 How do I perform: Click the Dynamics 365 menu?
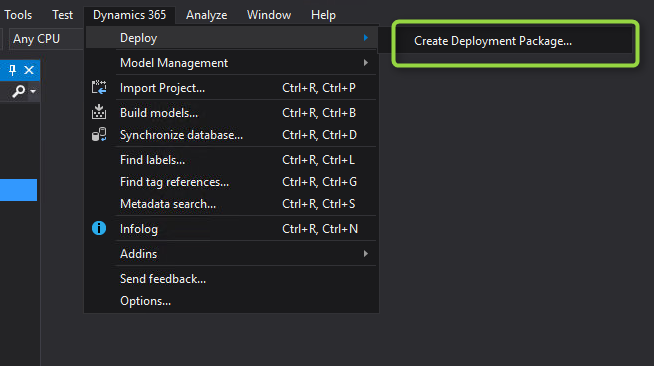click(129, 15)
